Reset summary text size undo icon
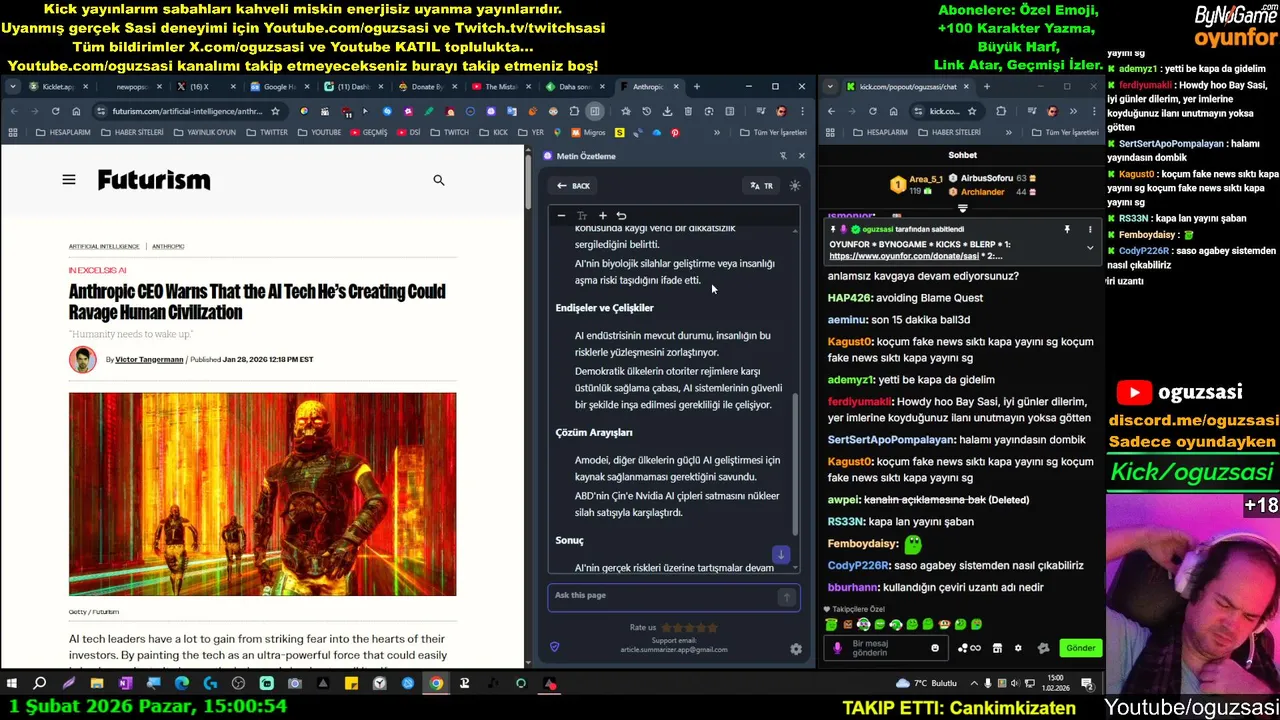The image size is (1280, 720). point(621,216)
